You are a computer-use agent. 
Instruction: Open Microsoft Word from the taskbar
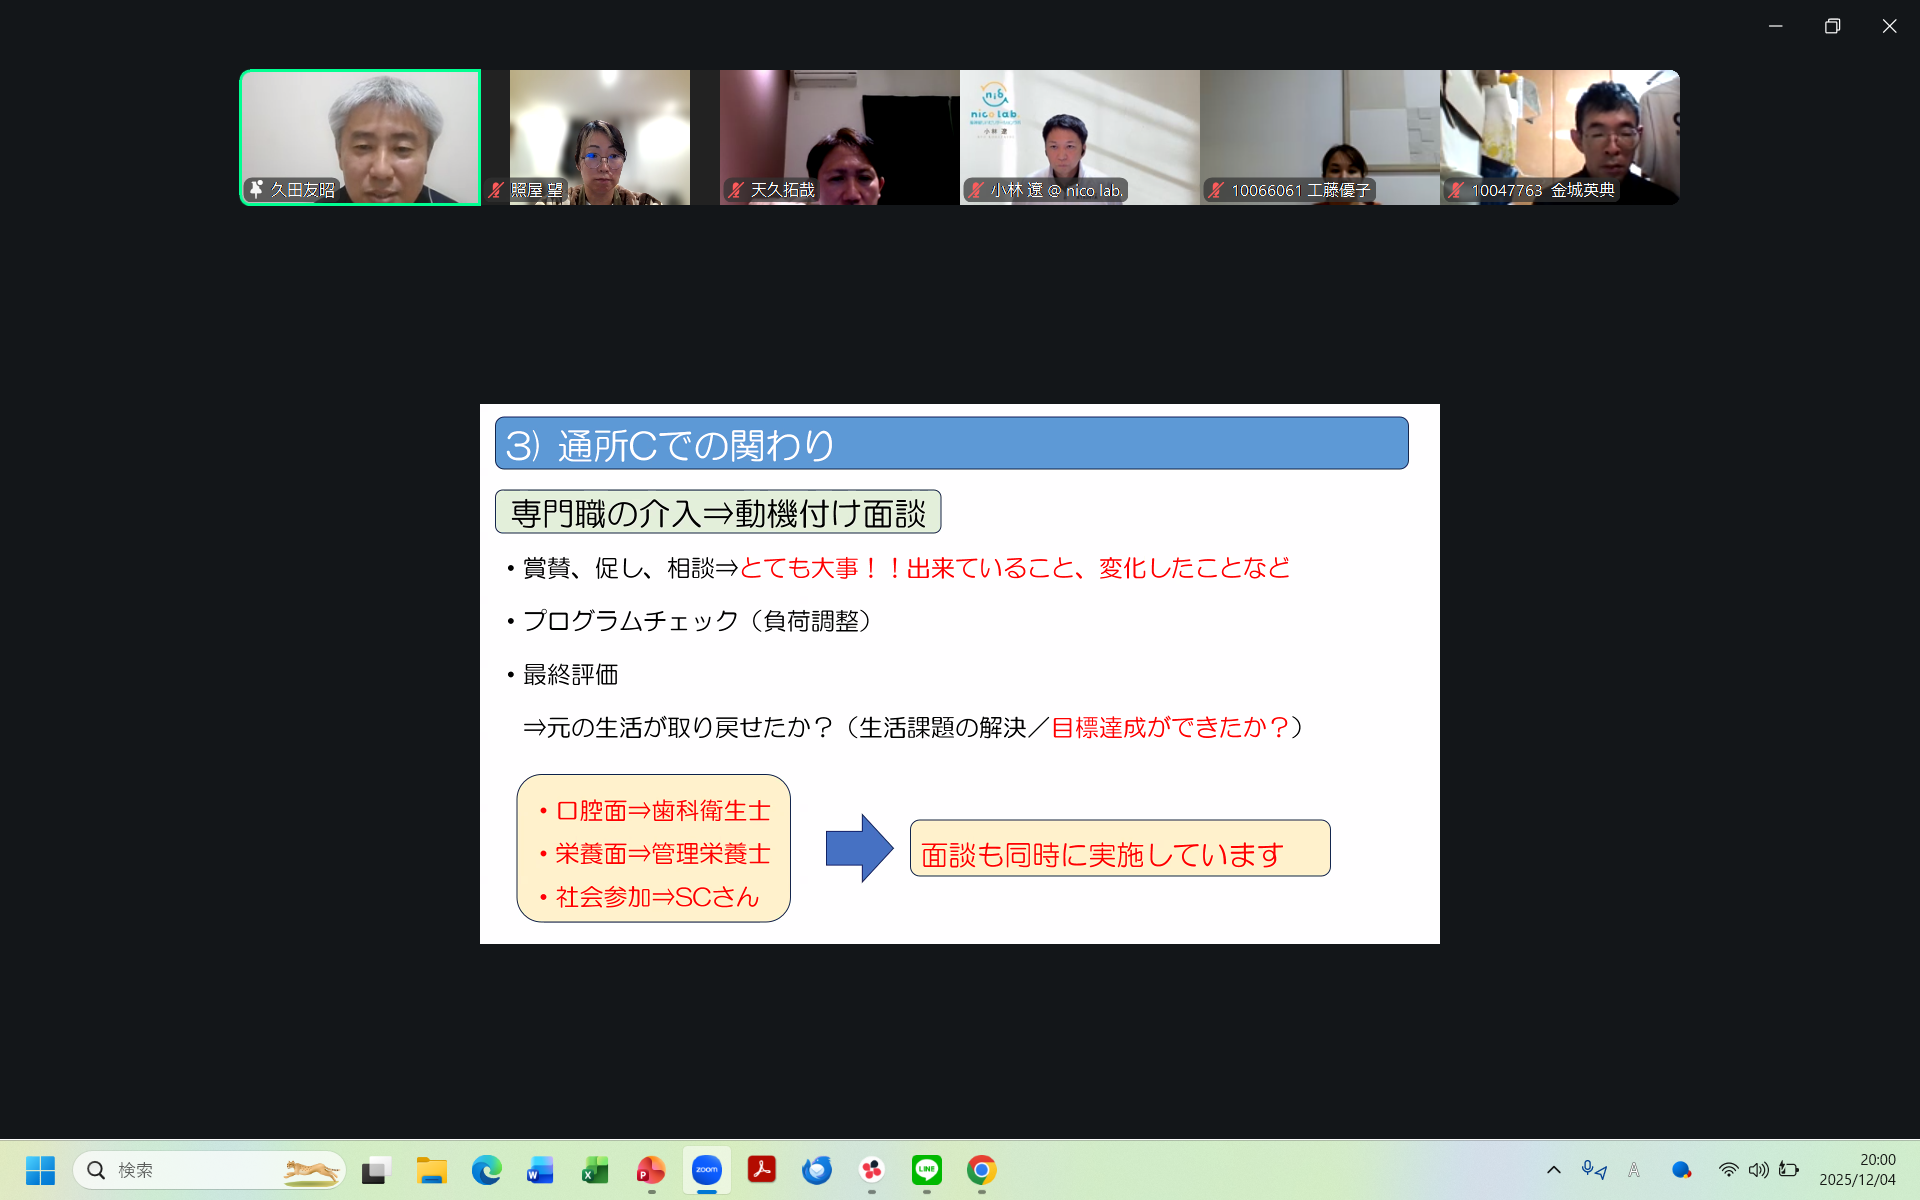click(x=541, y=1169)
